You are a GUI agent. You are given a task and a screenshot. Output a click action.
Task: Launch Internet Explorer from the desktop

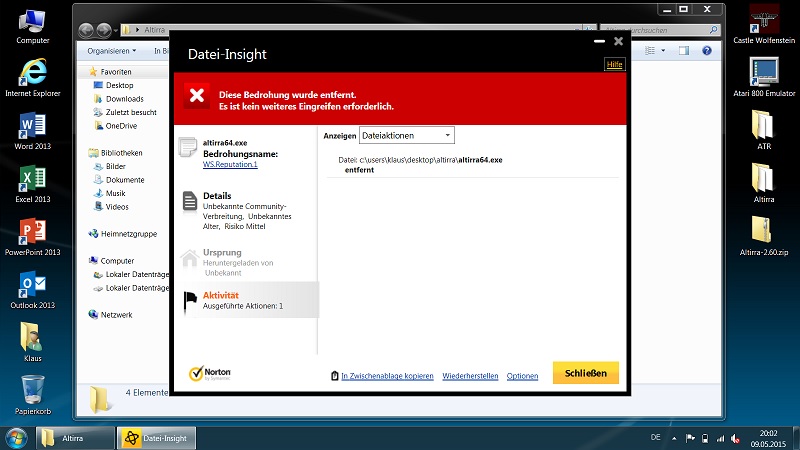click(x=33, y=78)
